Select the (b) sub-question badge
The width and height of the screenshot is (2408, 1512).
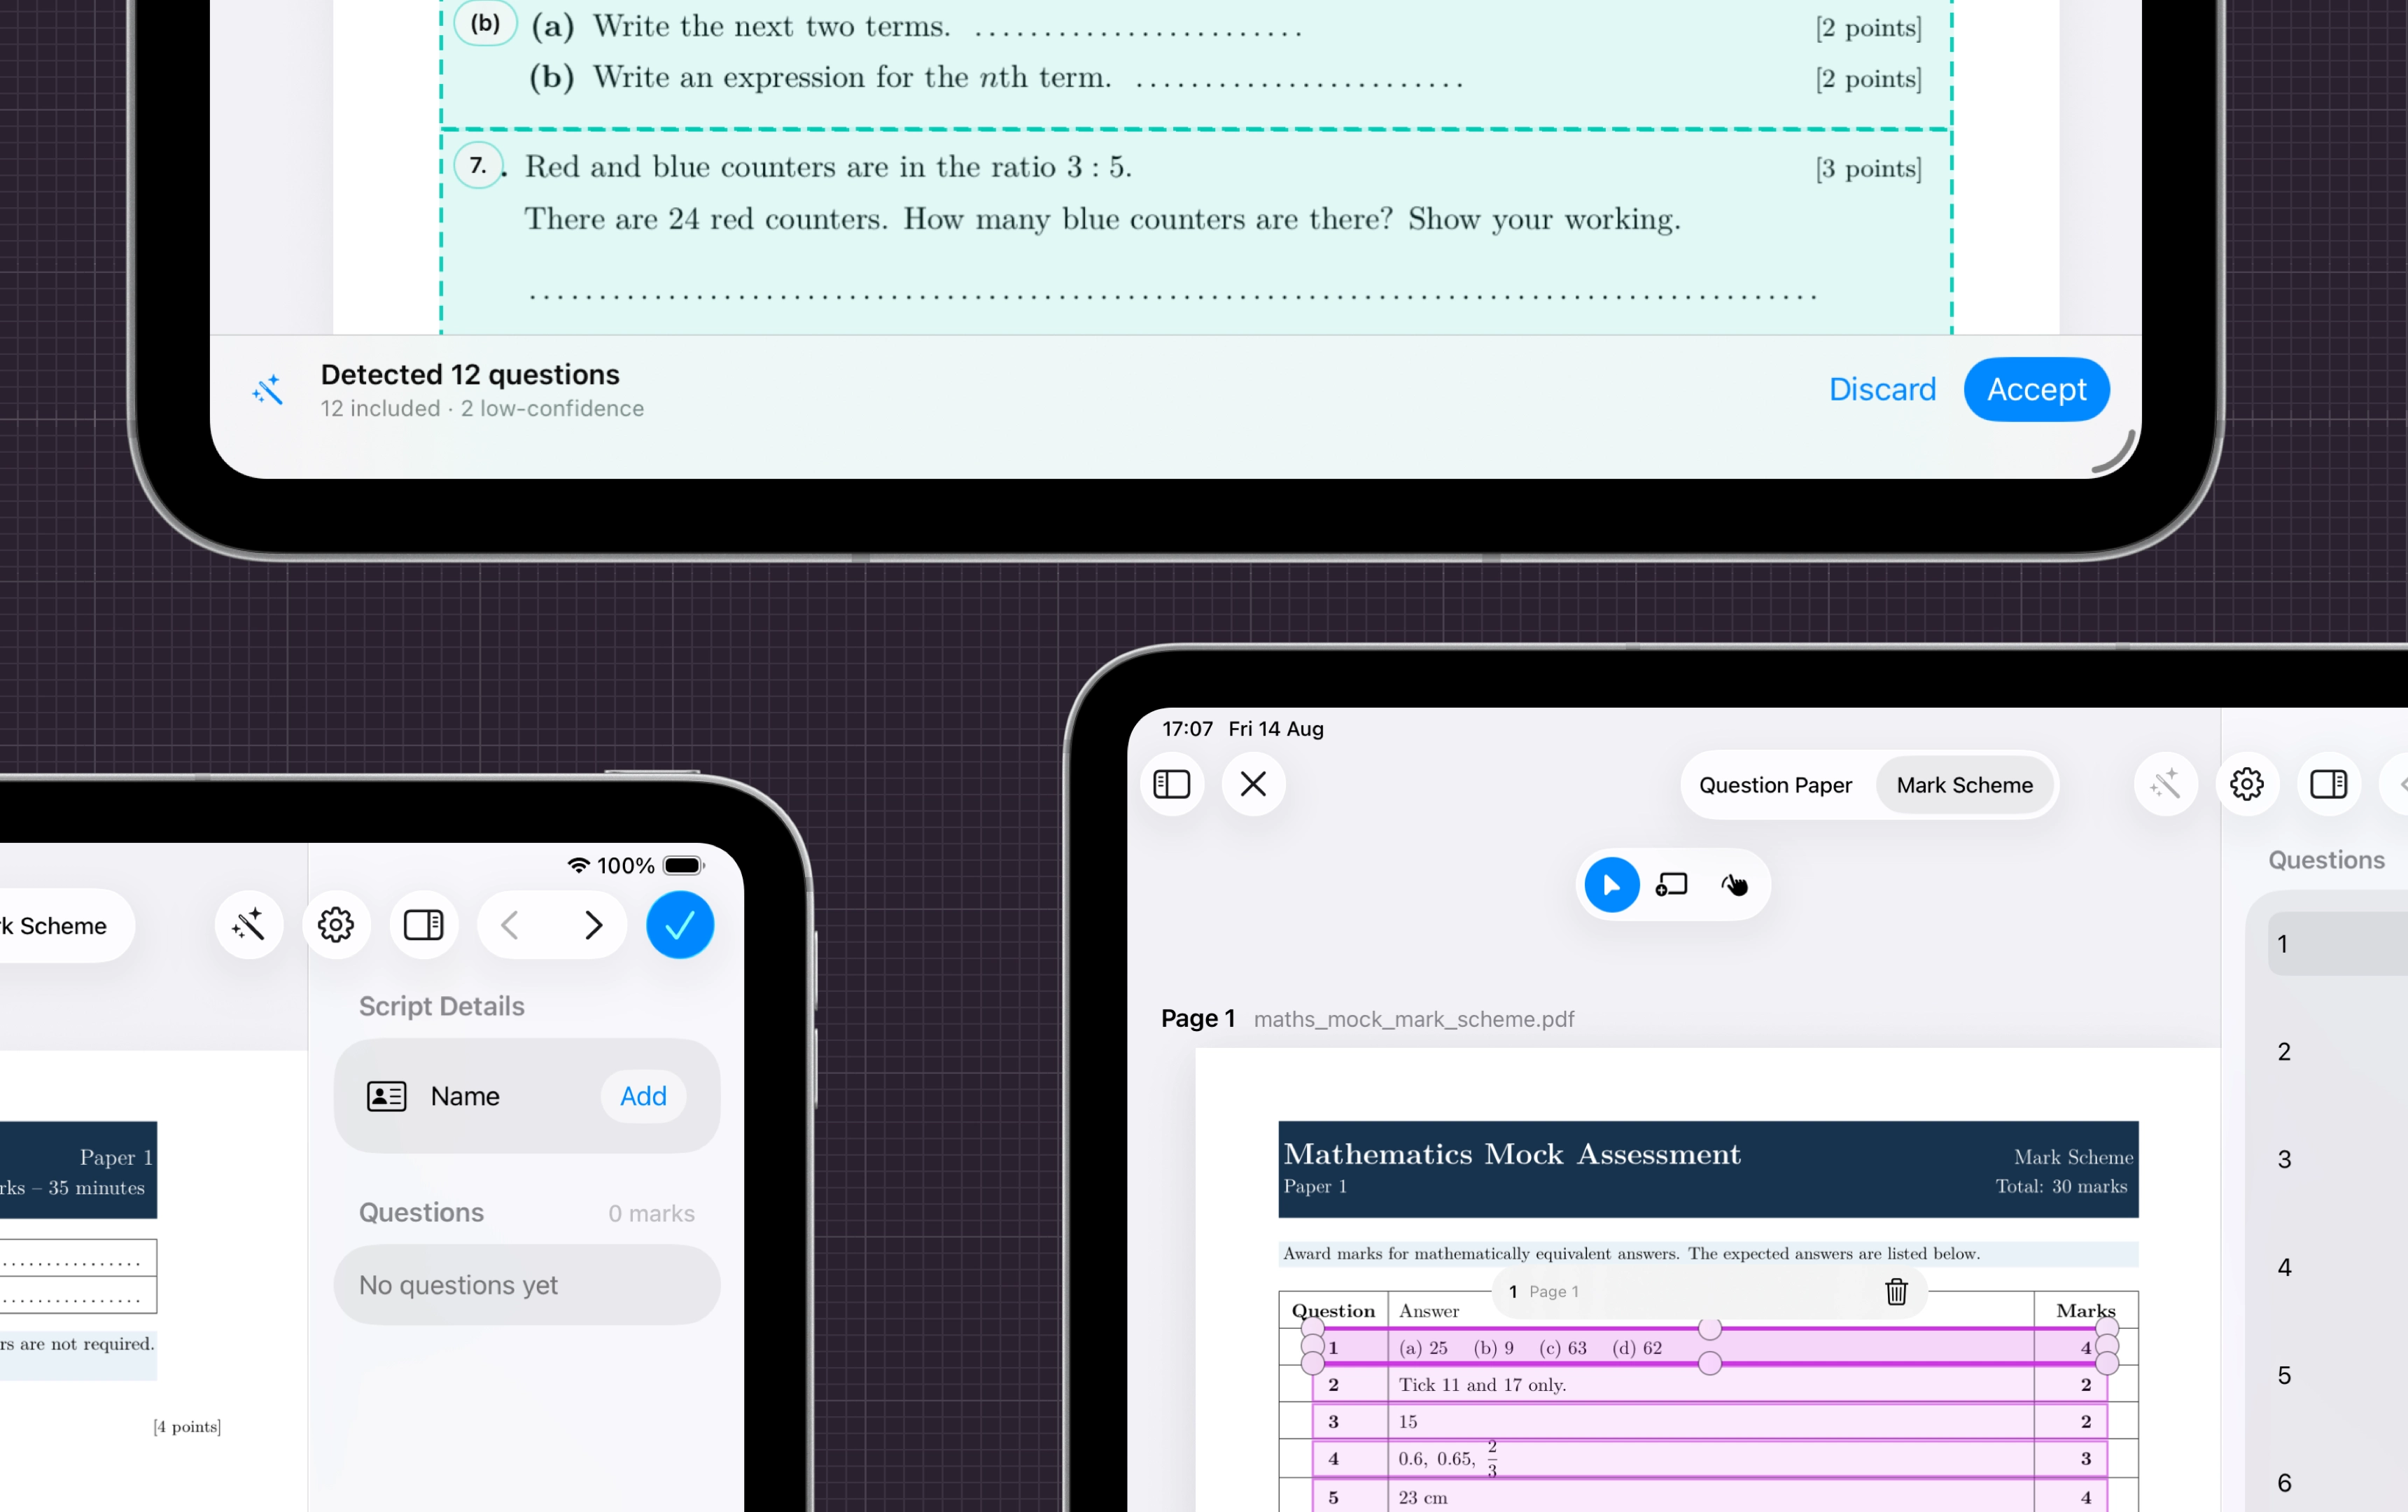click(485, 22)
